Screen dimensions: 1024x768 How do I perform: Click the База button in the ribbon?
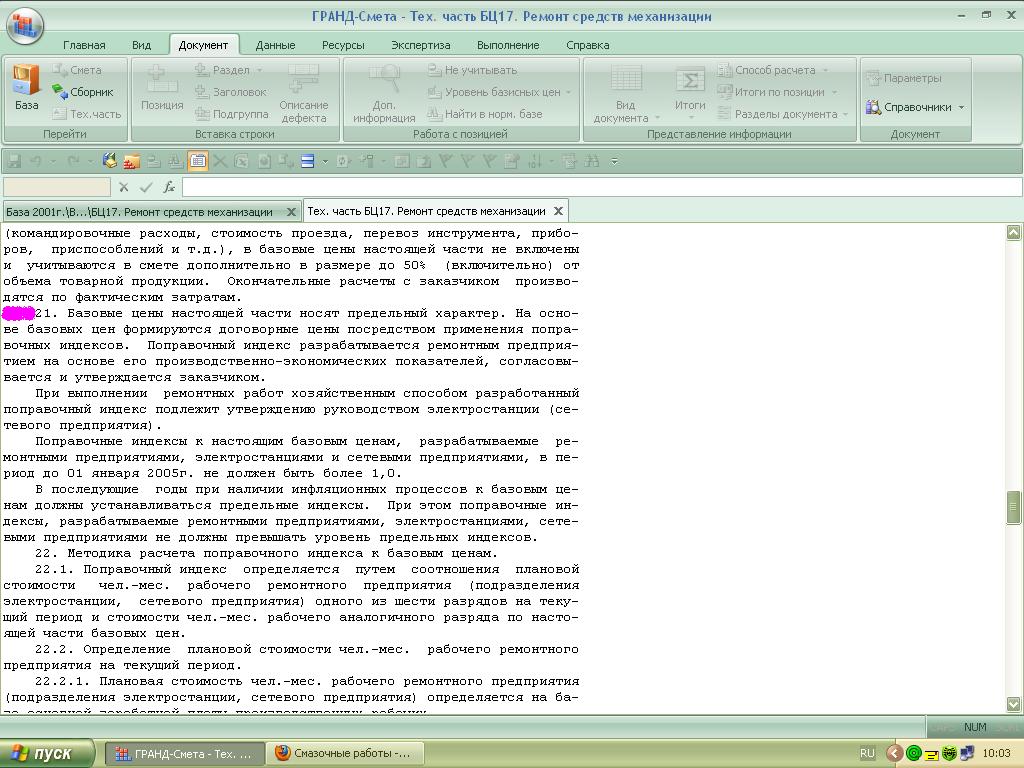coord(26,88)
